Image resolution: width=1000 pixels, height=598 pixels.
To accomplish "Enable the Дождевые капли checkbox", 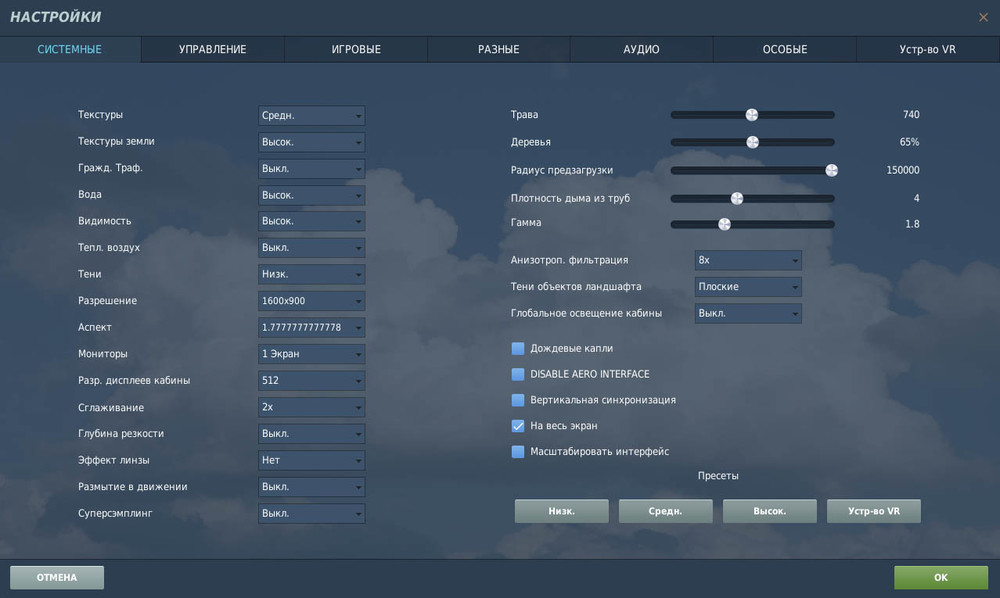I will 518,349.
